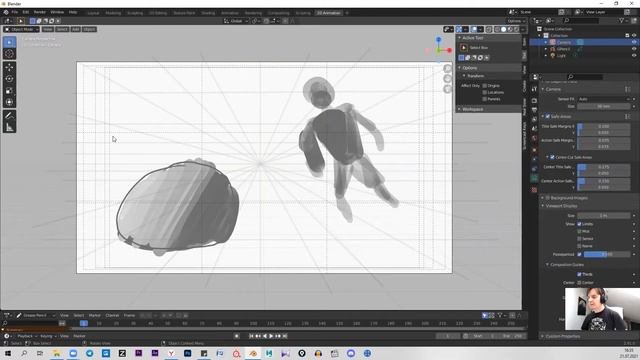
Task: Click the Windows Start button
Action: pos(8,353)
